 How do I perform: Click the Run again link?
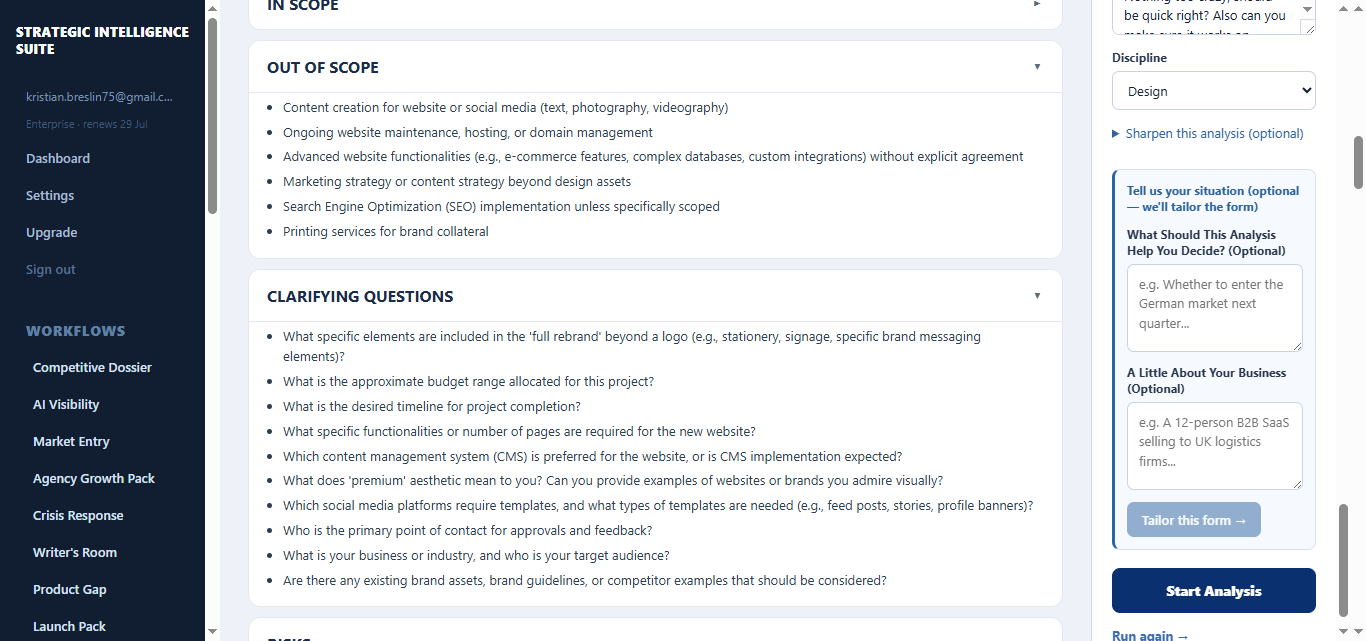click(x=1150, y=635)
